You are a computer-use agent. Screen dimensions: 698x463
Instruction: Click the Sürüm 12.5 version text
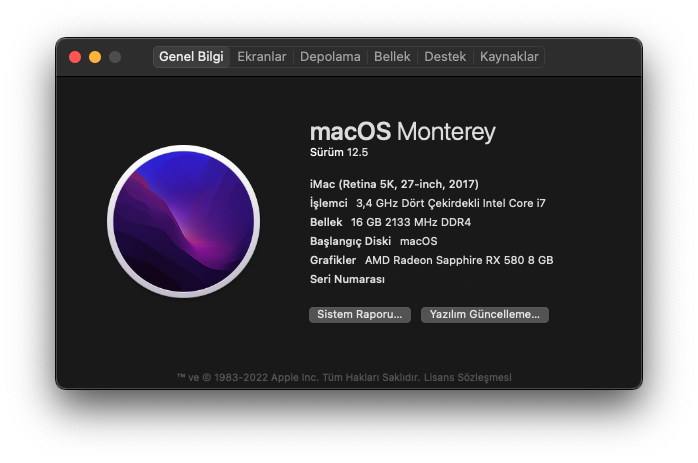pos(339,152)
